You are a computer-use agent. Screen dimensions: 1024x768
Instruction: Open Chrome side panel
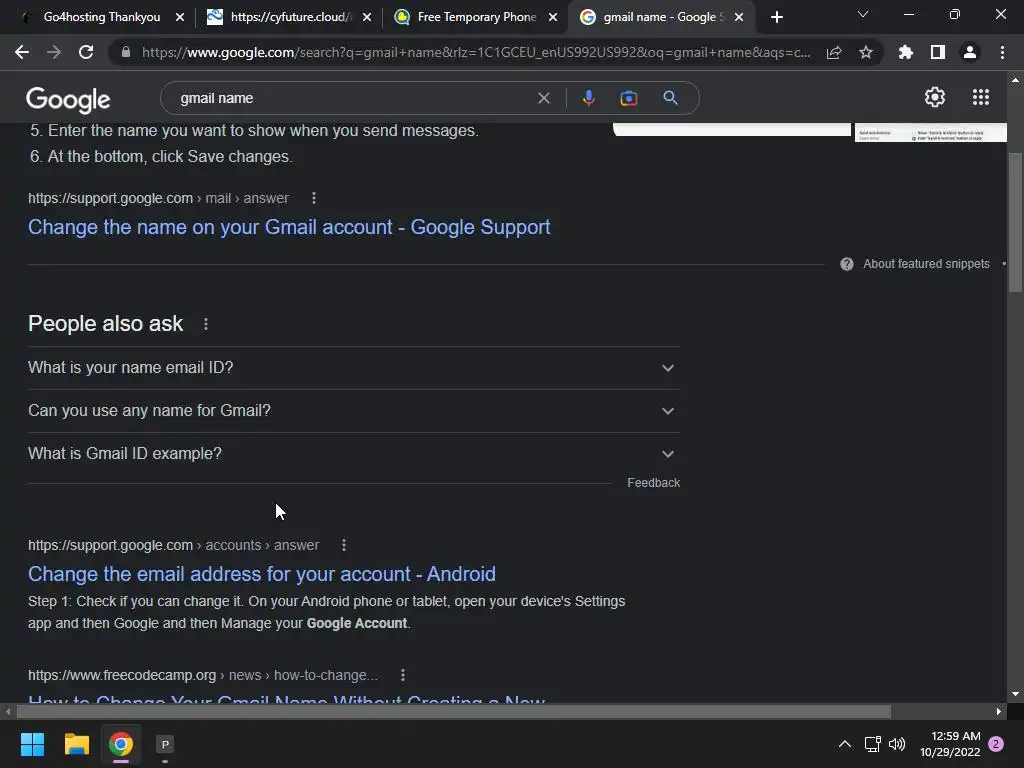point(938,52)
